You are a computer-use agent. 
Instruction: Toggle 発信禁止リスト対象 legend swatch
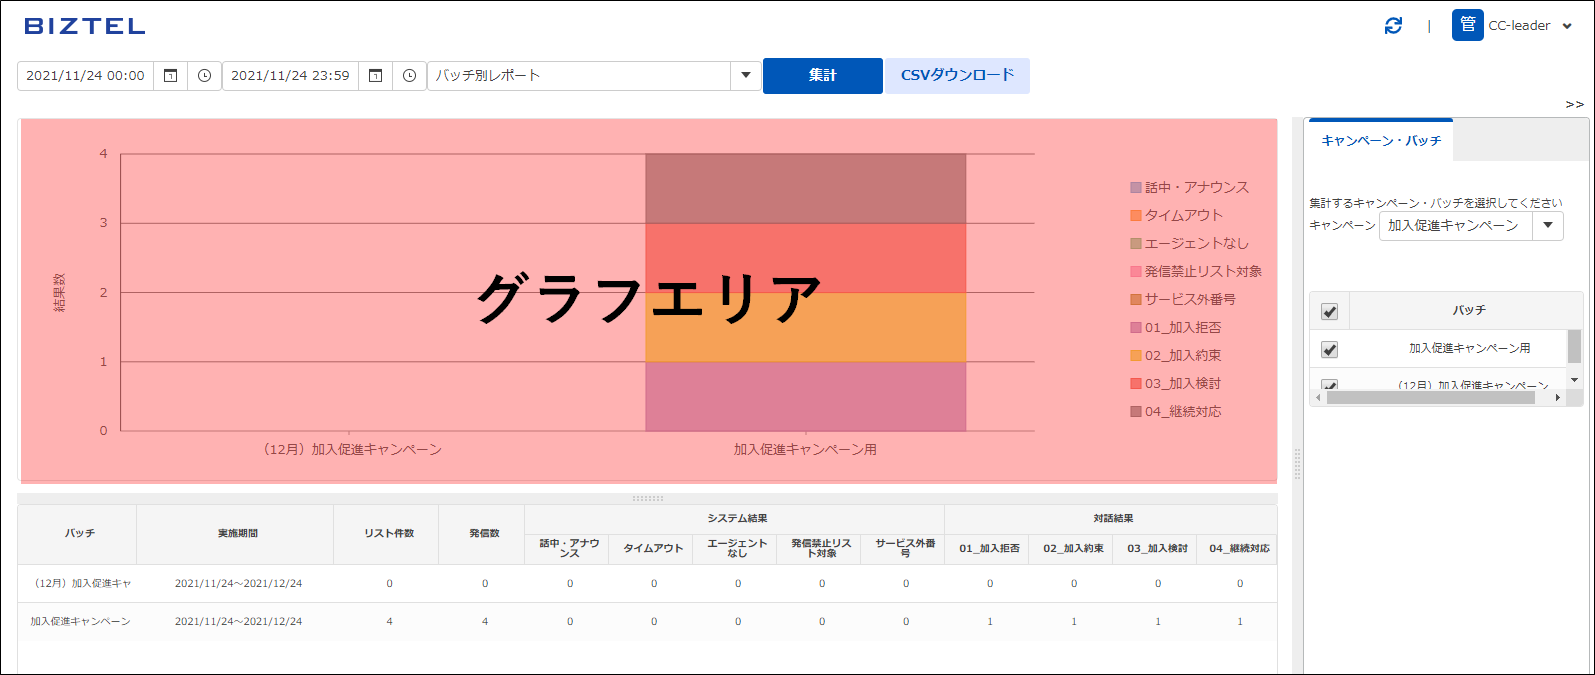[1136, 272]
